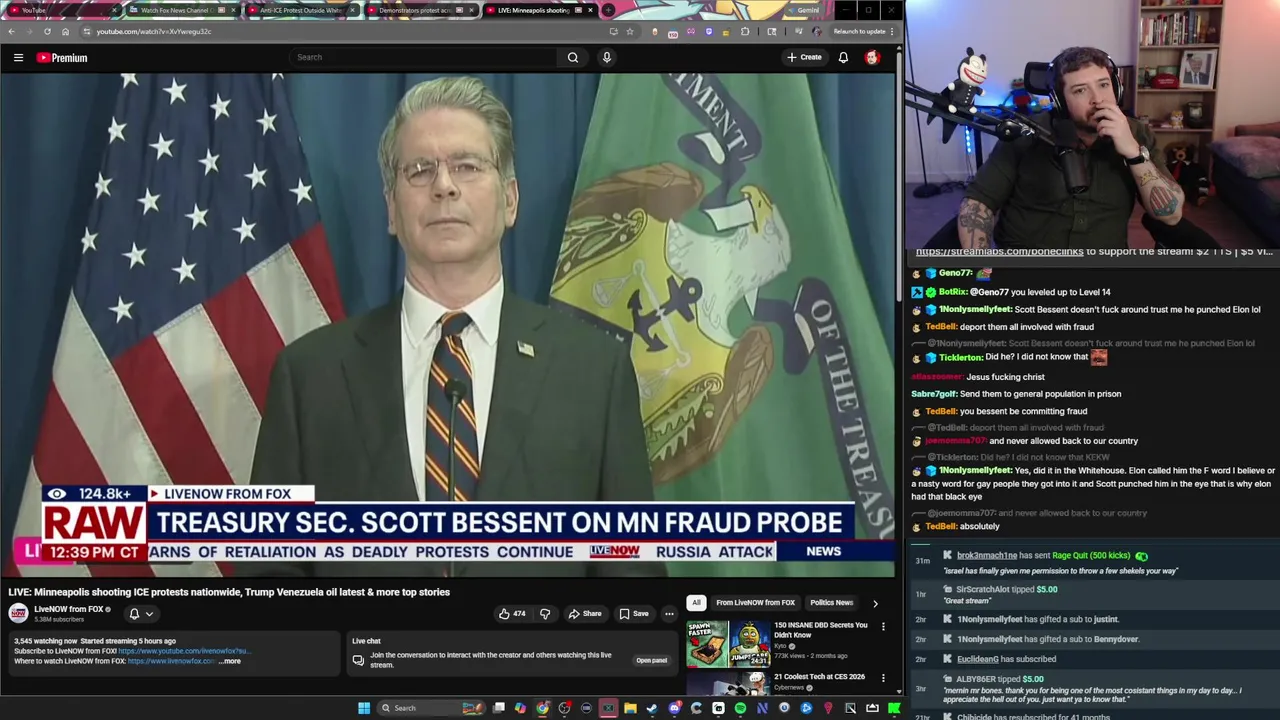Start voice search with microphone icon
The width and height of the screenshot is (1280, 720).
click(606, 57)
